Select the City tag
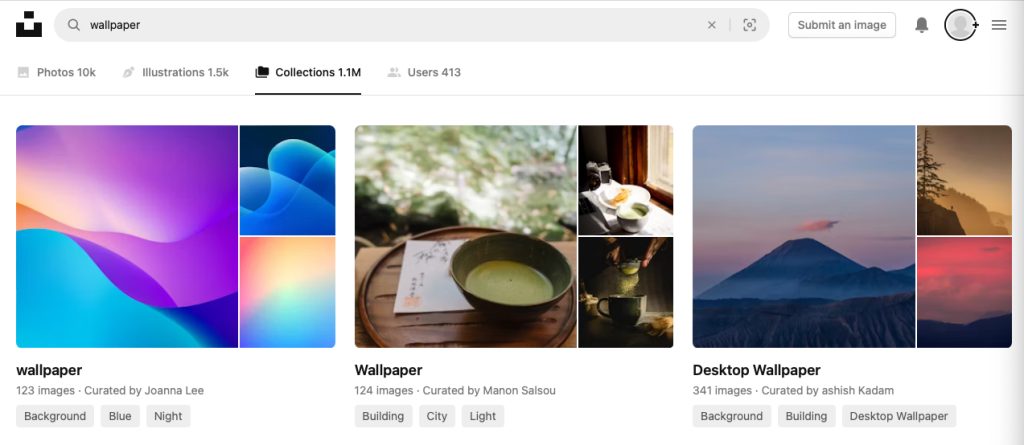 tap(437, 416)
